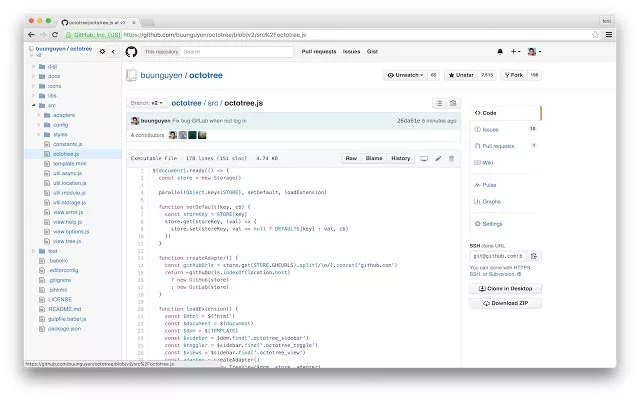640x400 pixels.
Task: Click the GitHub Octocat logo
Action: click(x=131, y=52)
